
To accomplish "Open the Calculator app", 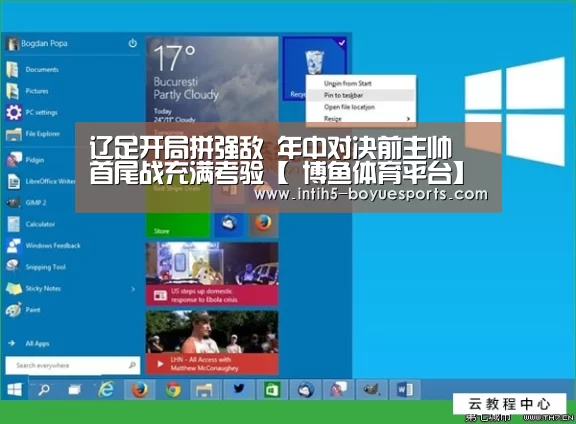I will coord(30,224).
